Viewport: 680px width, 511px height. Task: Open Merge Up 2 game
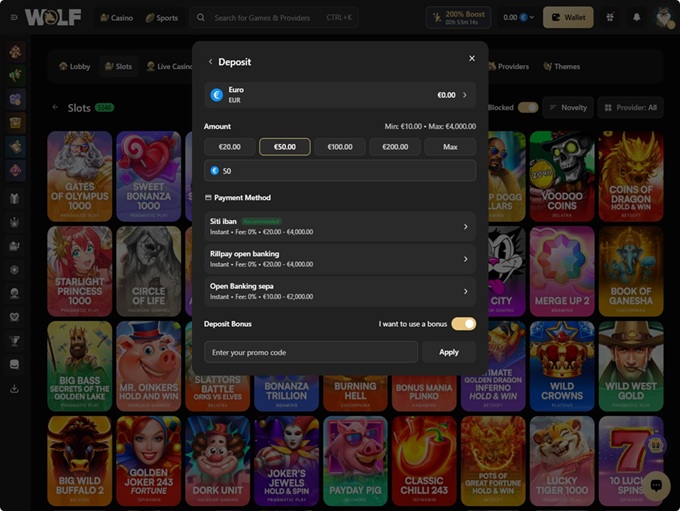(562, 272)
